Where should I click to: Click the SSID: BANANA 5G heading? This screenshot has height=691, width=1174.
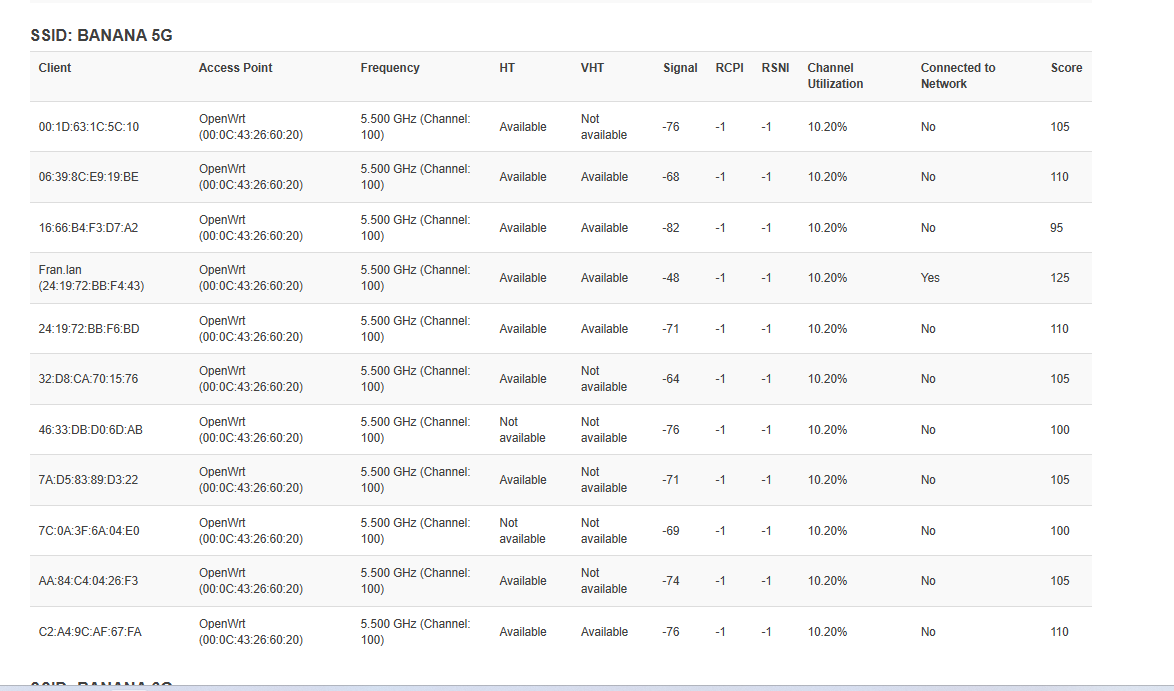101,36
